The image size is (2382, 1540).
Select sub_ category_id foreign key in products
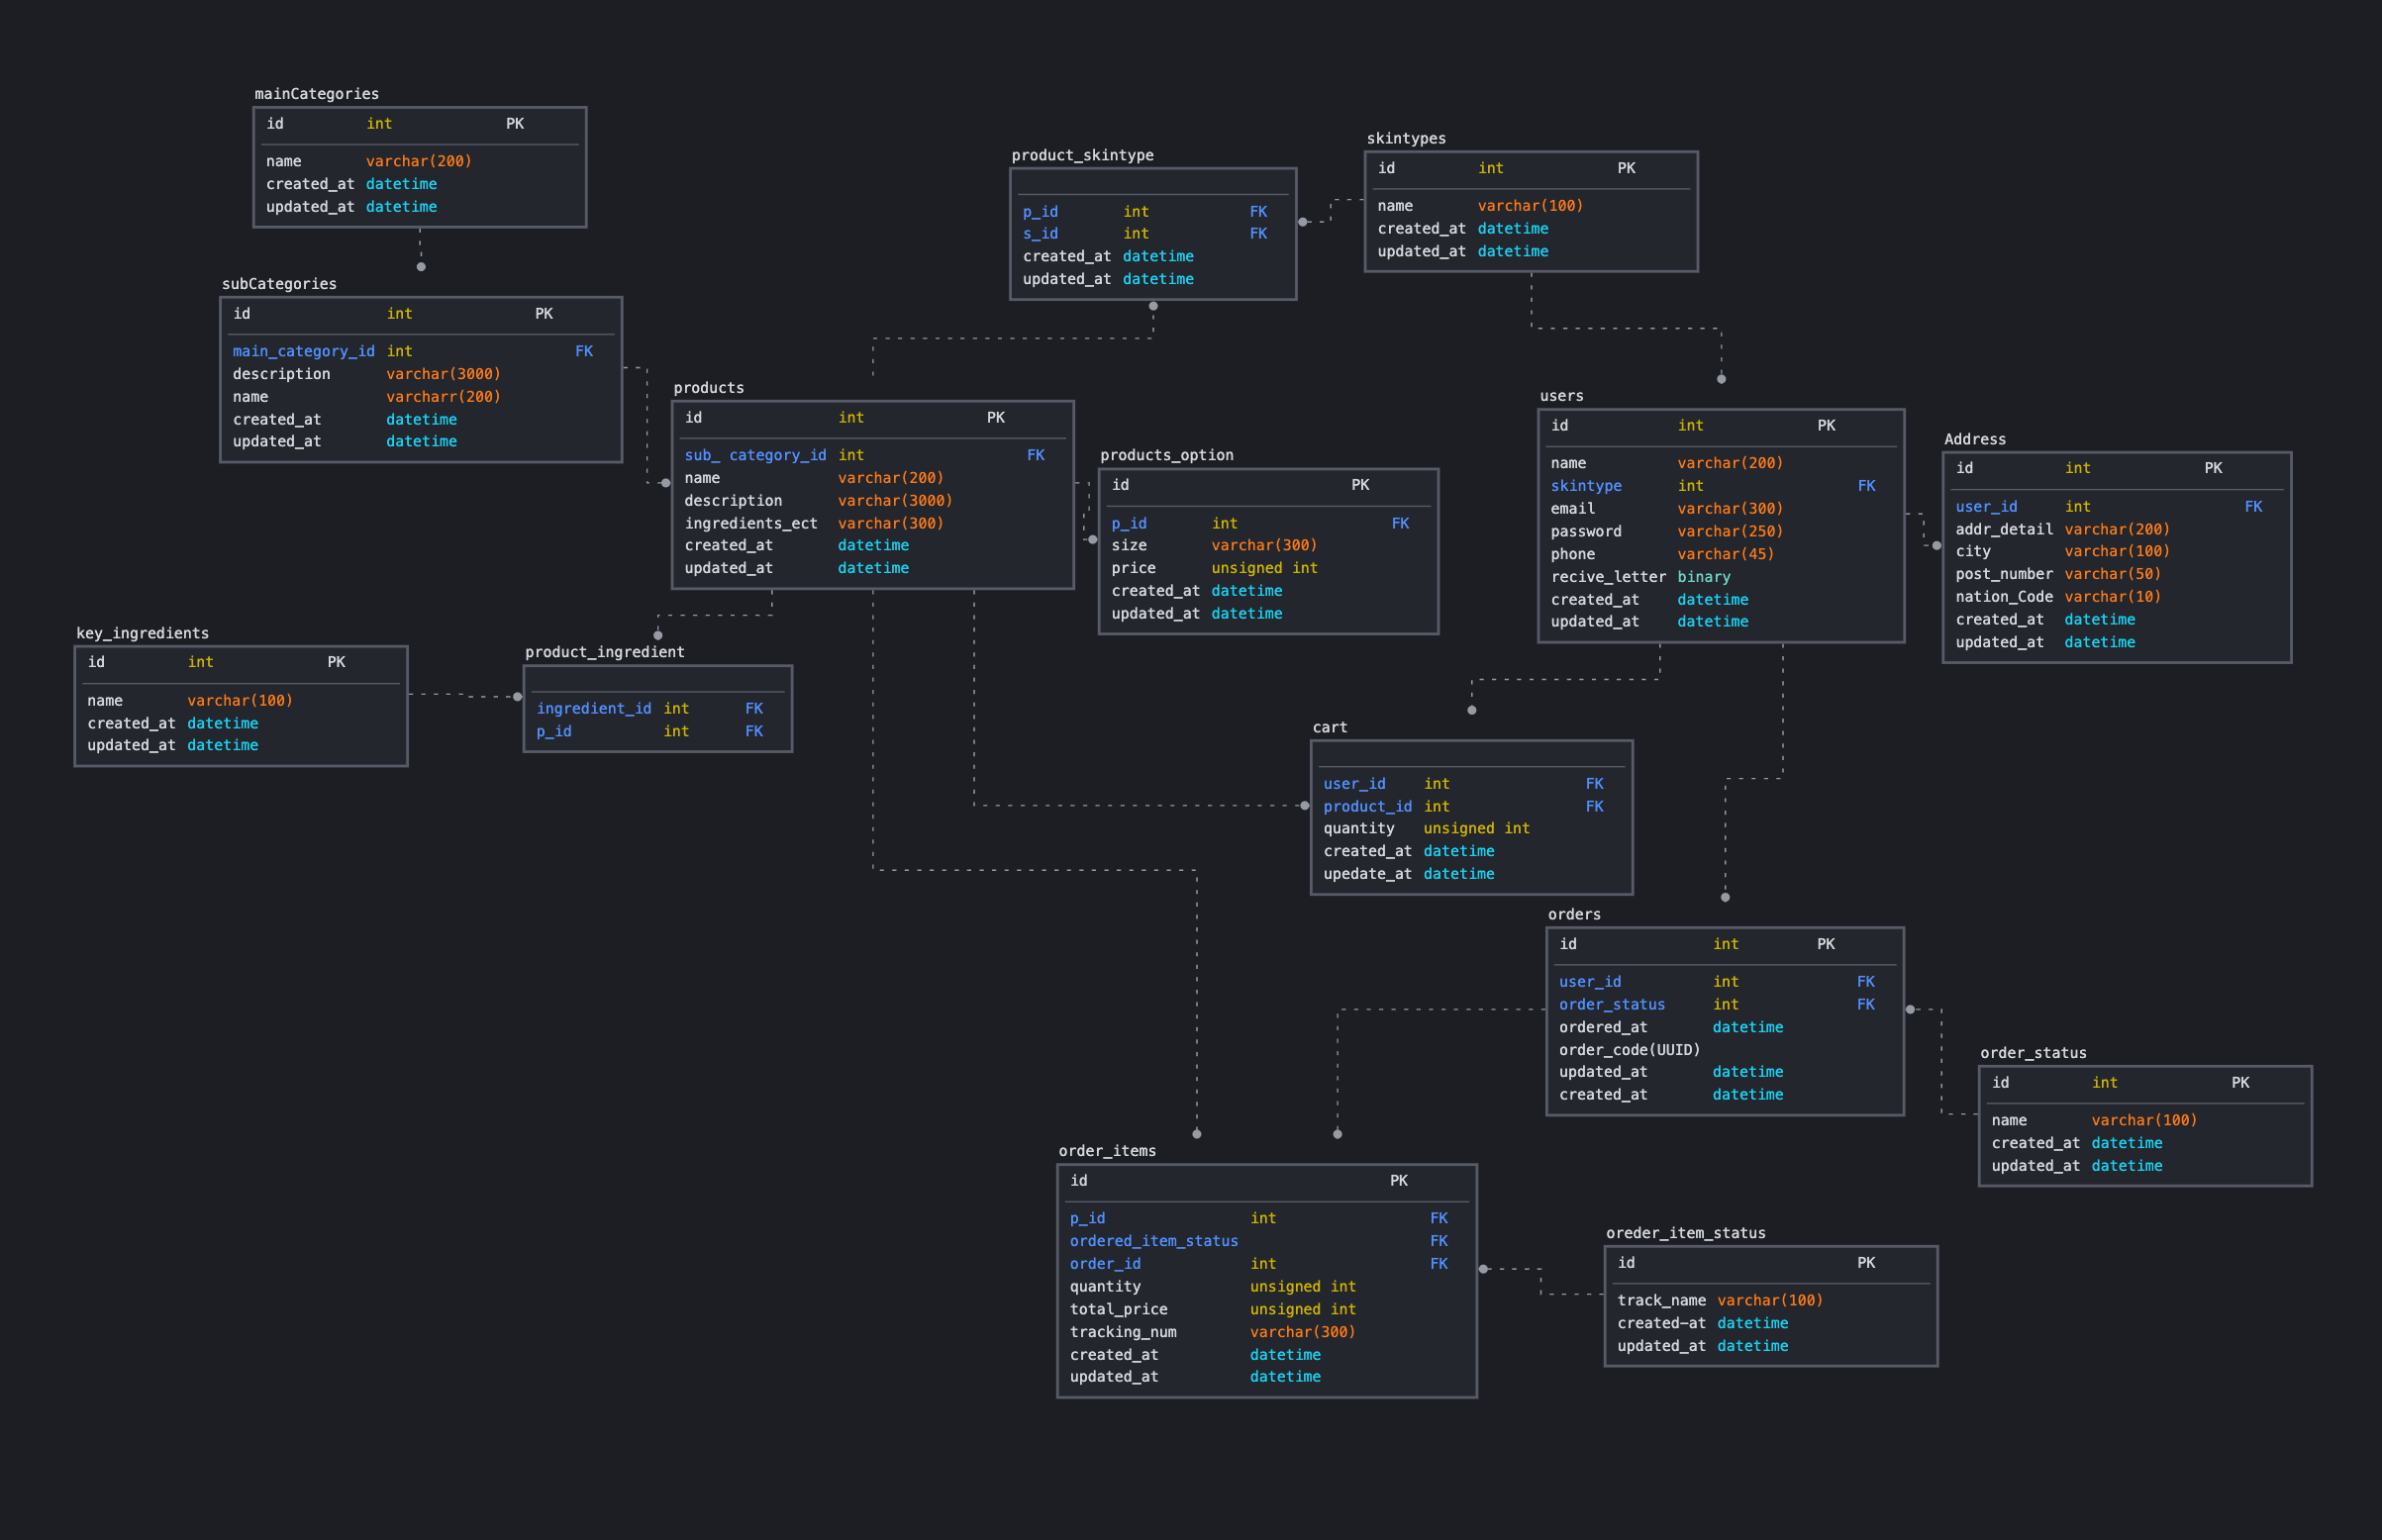(x=755, y=455)
